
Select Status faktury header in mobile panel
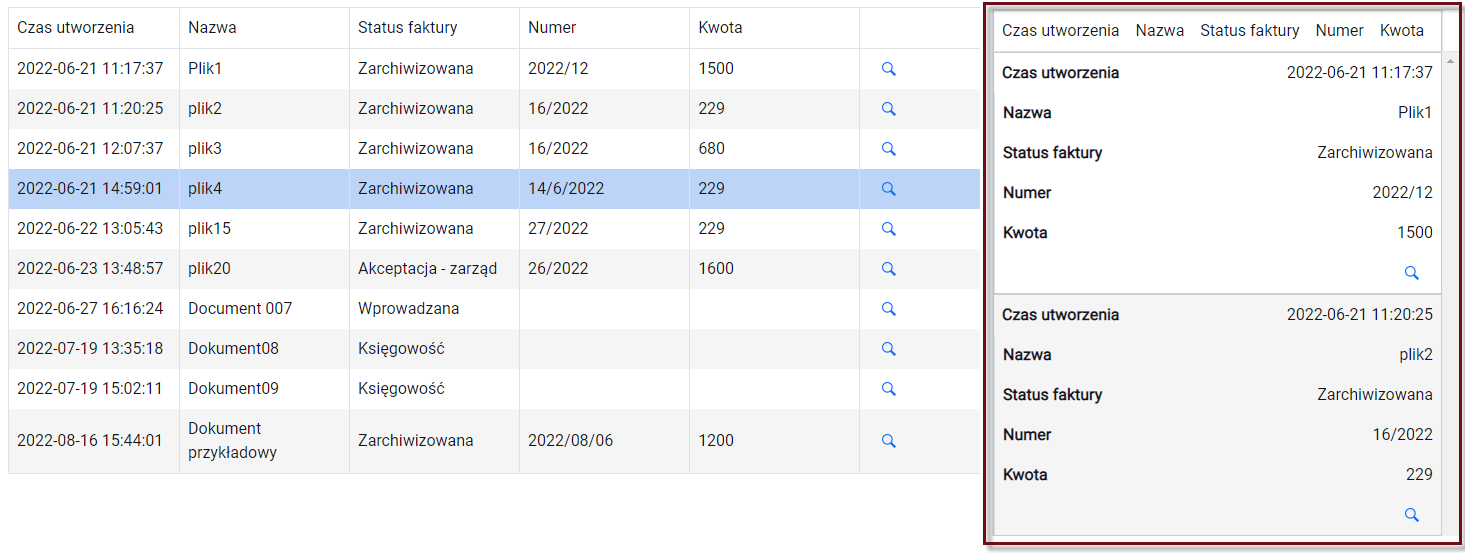tap(1250, 31)
